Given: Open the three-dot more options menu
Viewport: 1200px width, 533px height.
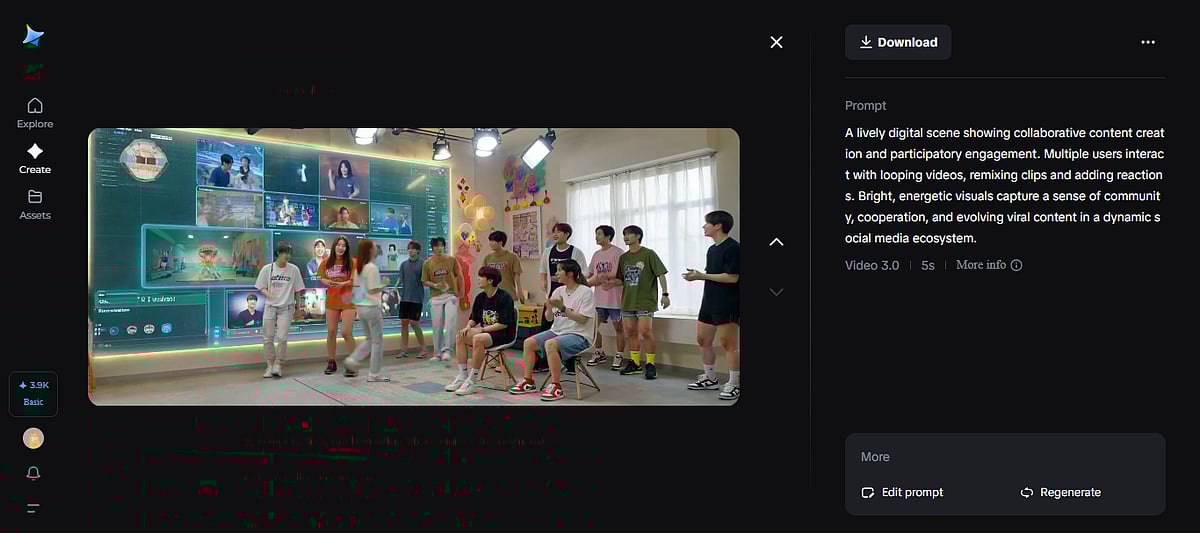Looking at the screenshot, I should click(x=1148, y=42).
